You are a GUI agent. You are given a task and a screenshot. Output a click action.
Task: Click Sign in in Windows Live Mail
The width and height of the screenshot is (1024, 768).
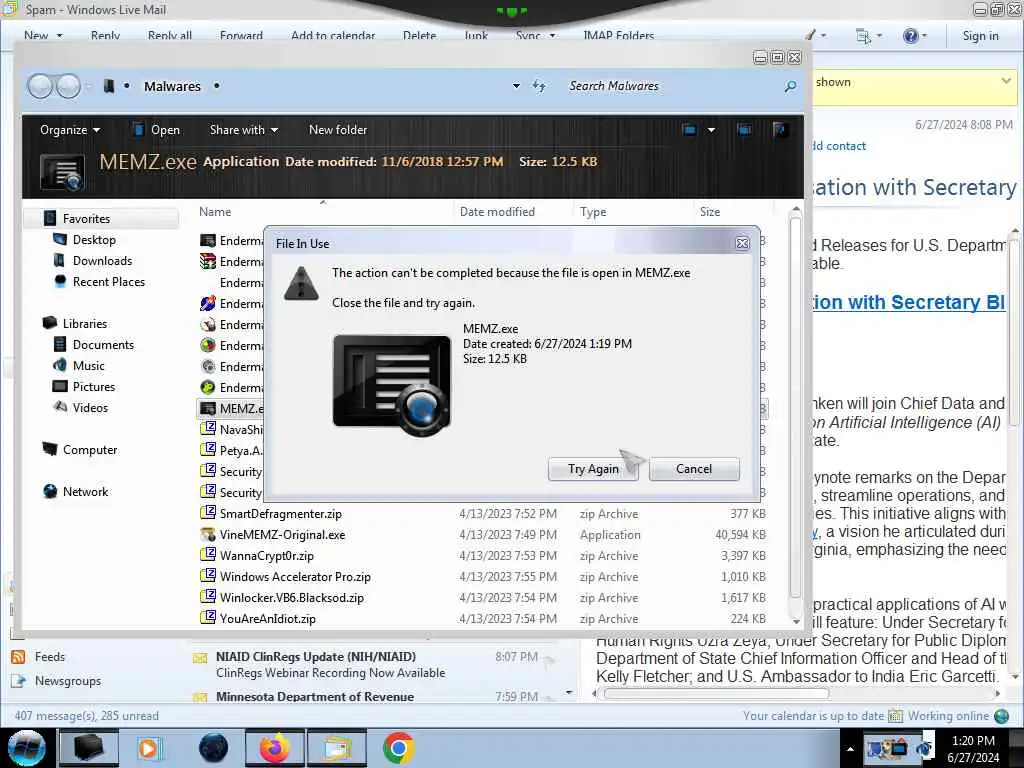coord(980,36)
